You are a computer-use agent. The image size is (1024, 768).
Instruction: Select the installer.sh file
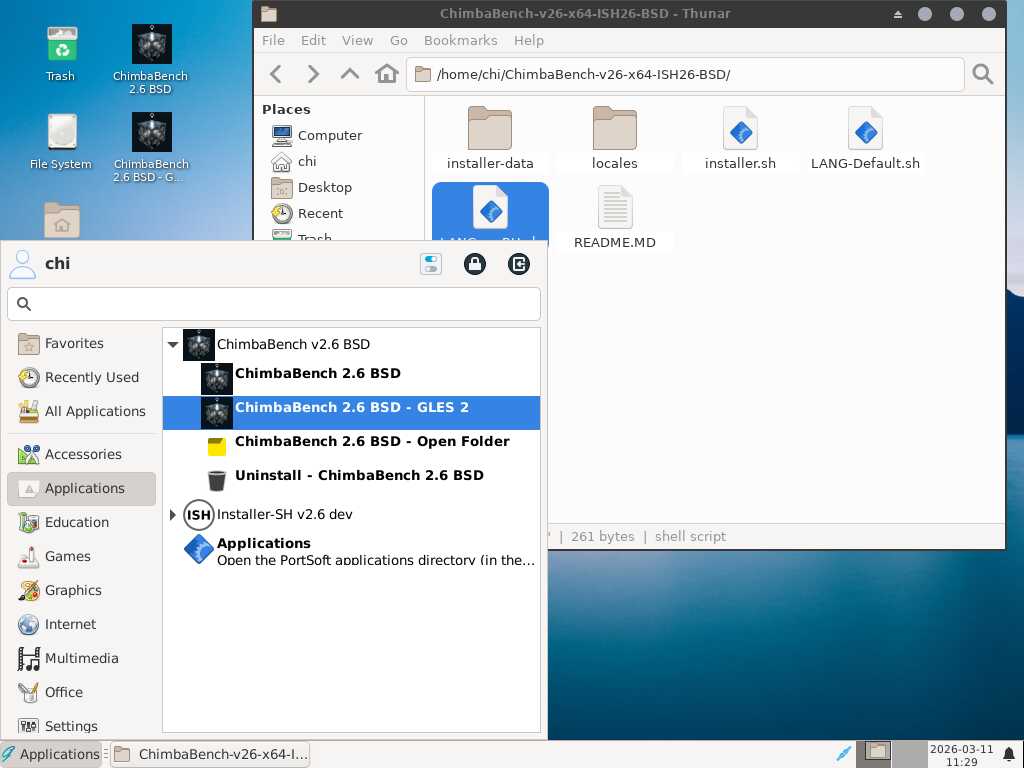pyautogui.click(x=740, y=138)
